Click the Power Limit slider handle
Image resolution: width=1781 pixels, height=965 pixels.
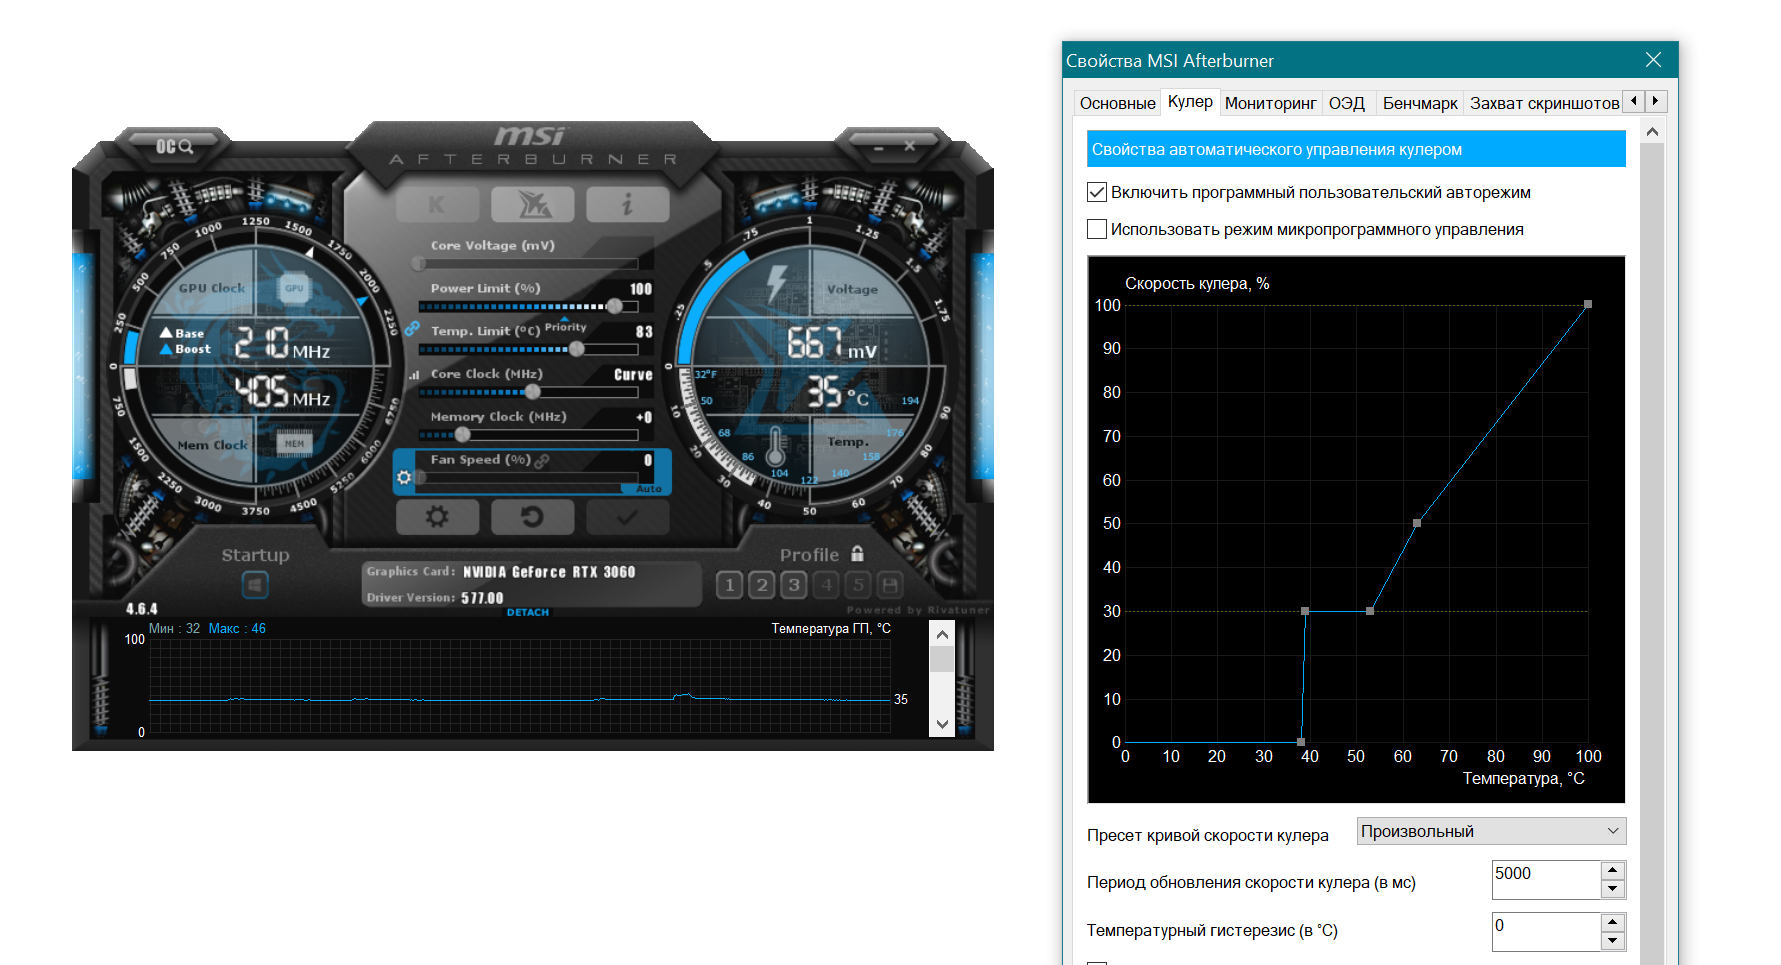pyautogui.click(x=614, y=306)
